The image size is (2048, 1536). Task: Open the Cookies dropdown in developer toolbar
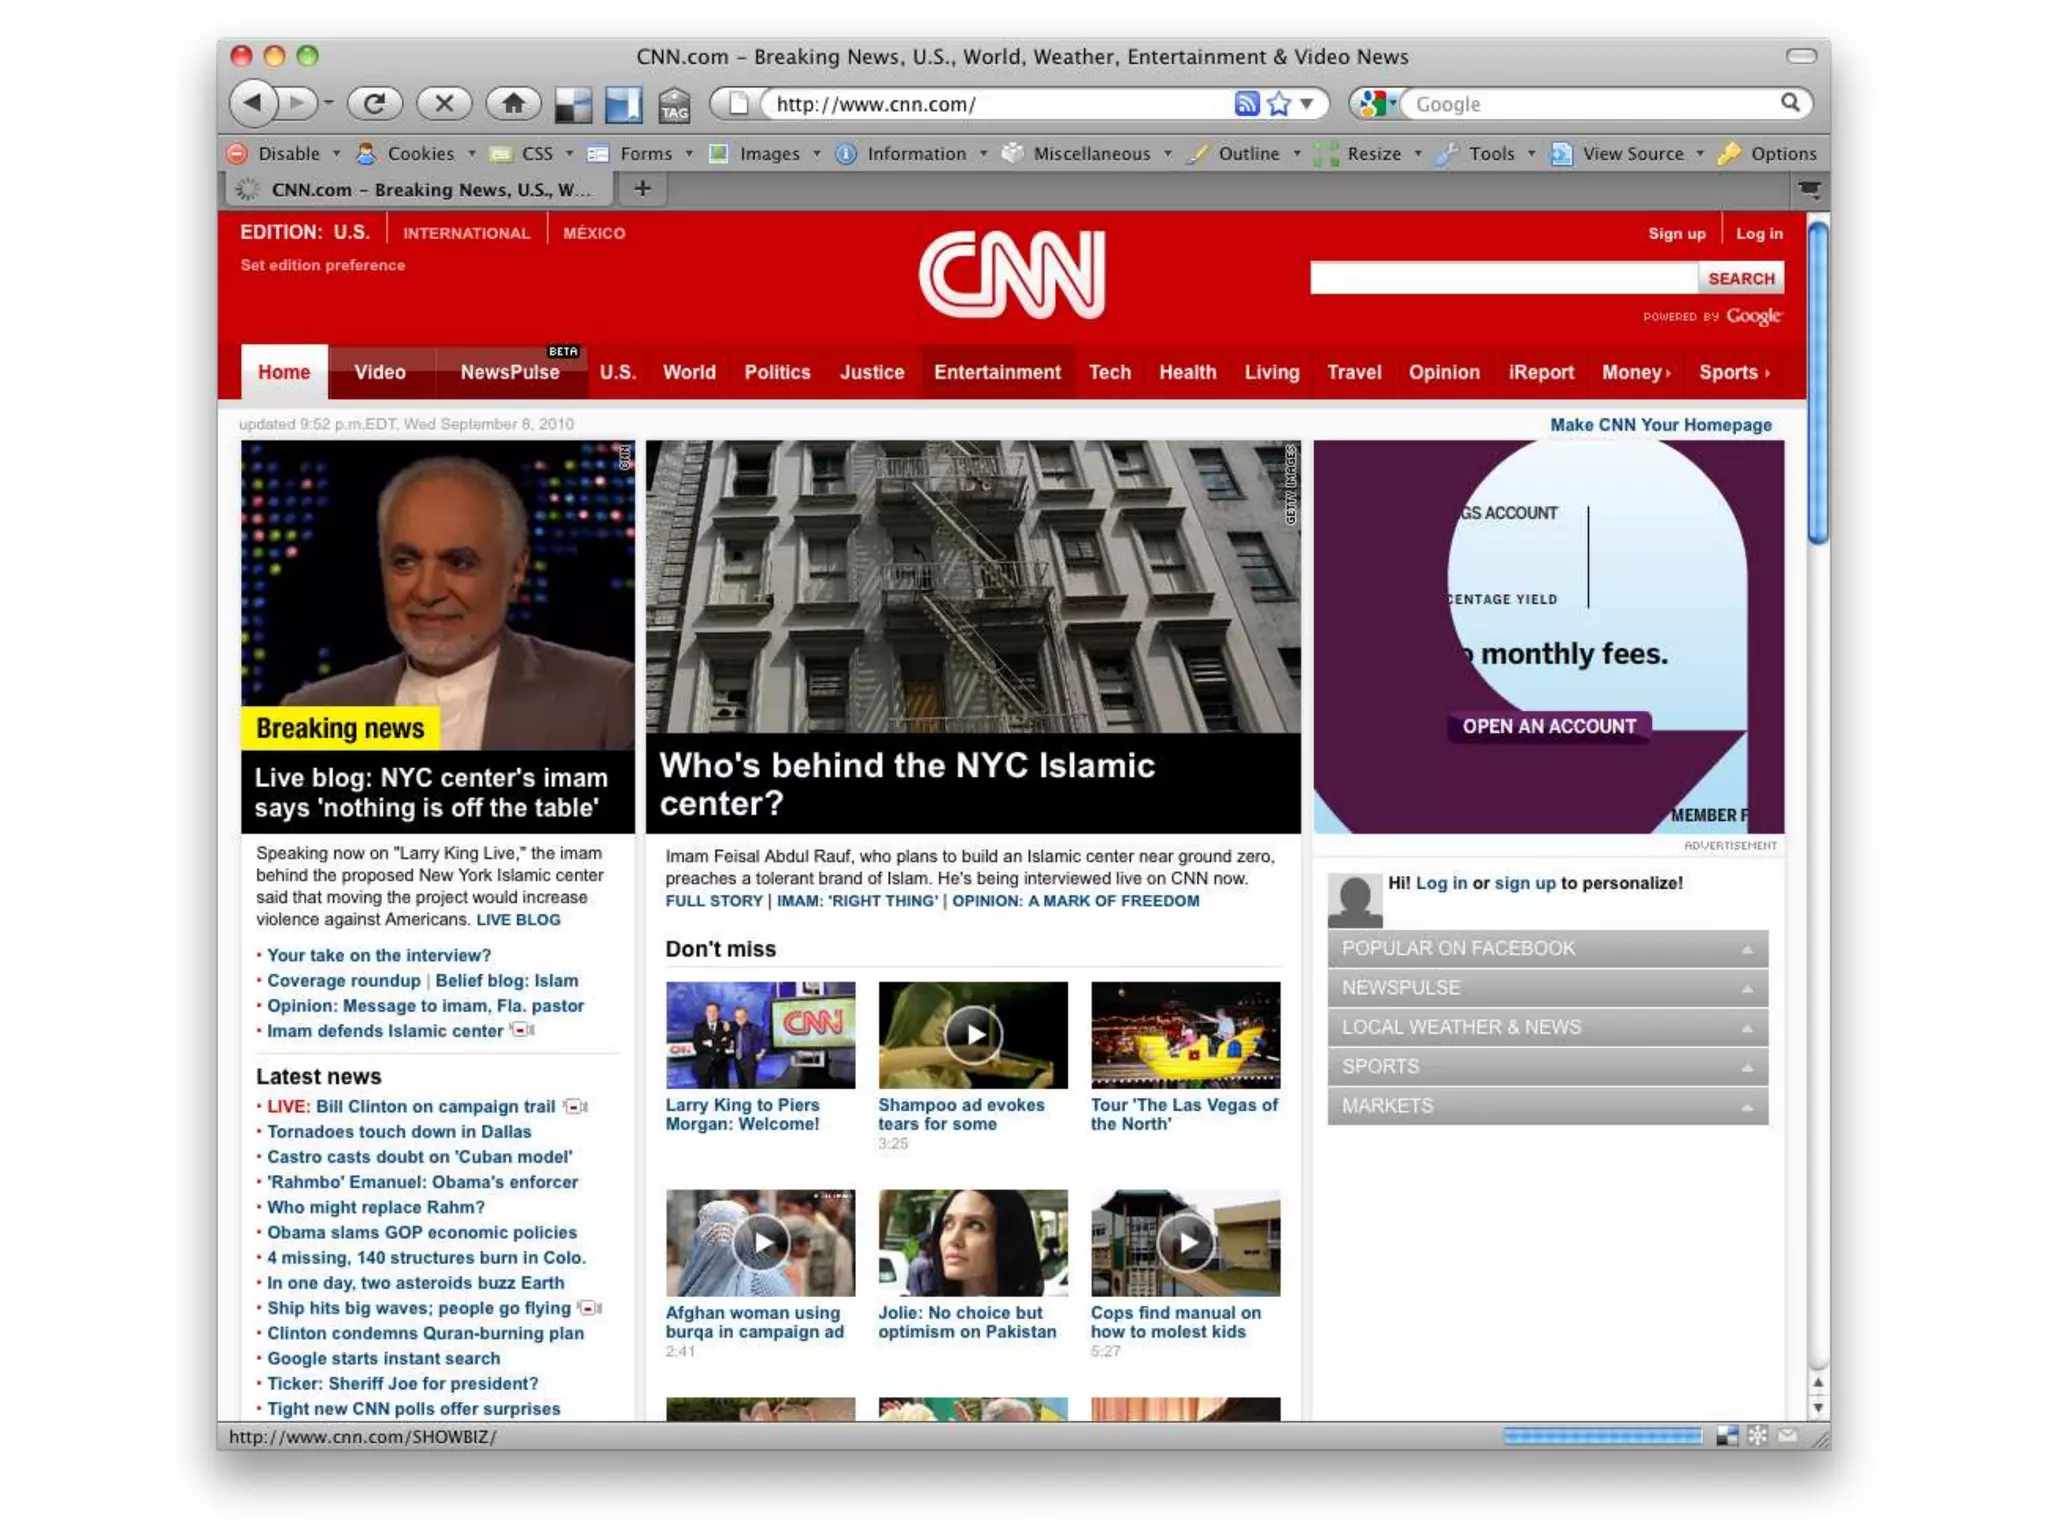click(x=420, y=154)
